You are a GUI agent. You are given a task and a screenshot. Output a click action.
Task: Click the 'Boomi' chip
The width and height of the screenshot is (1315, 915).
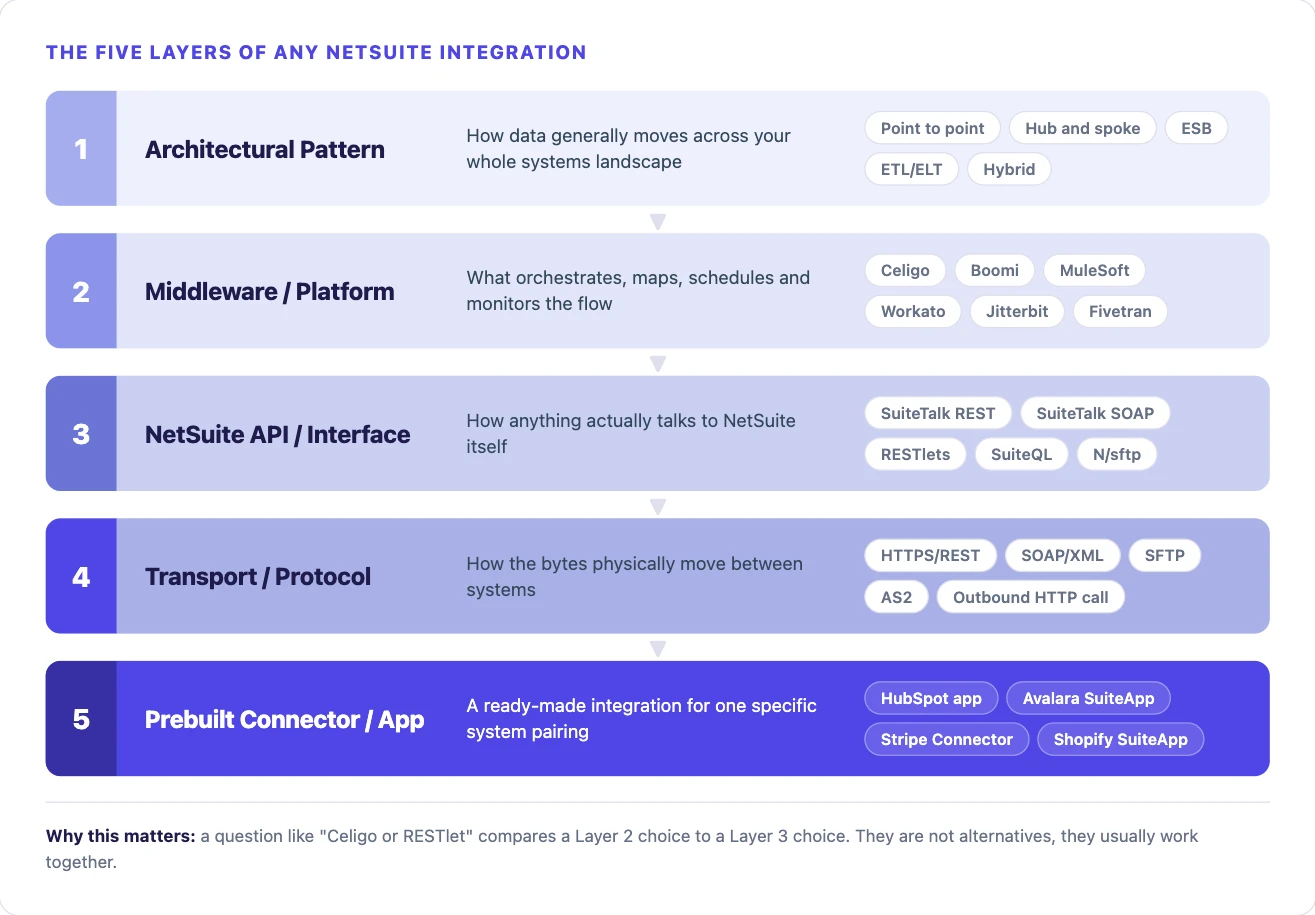pyautogui.click(x=995, y=270)
